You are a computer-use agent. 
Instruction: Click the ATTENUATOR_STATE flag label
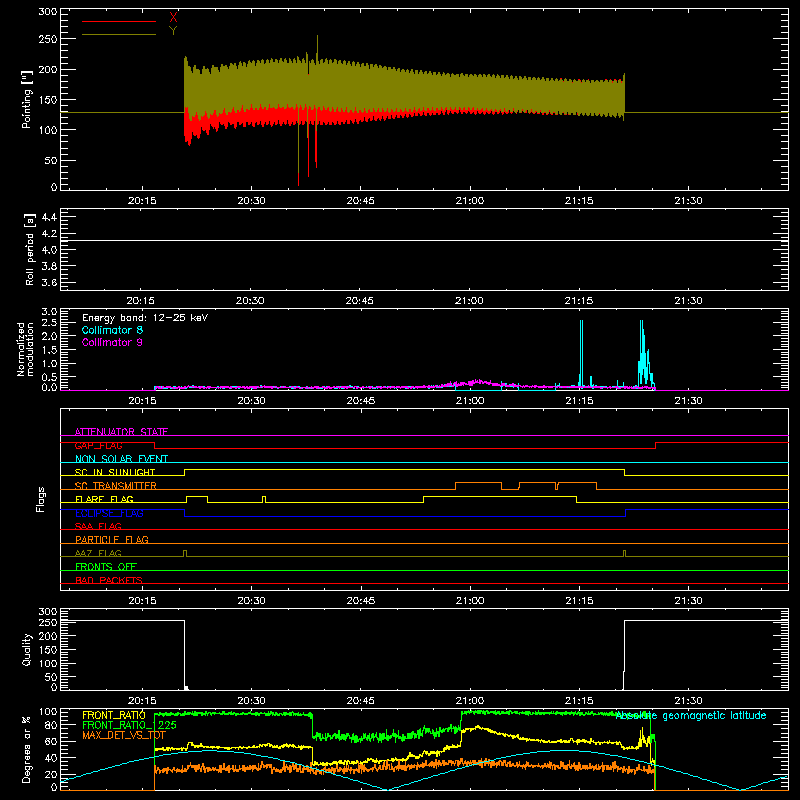pyautogui.click(x=121, y=432)
